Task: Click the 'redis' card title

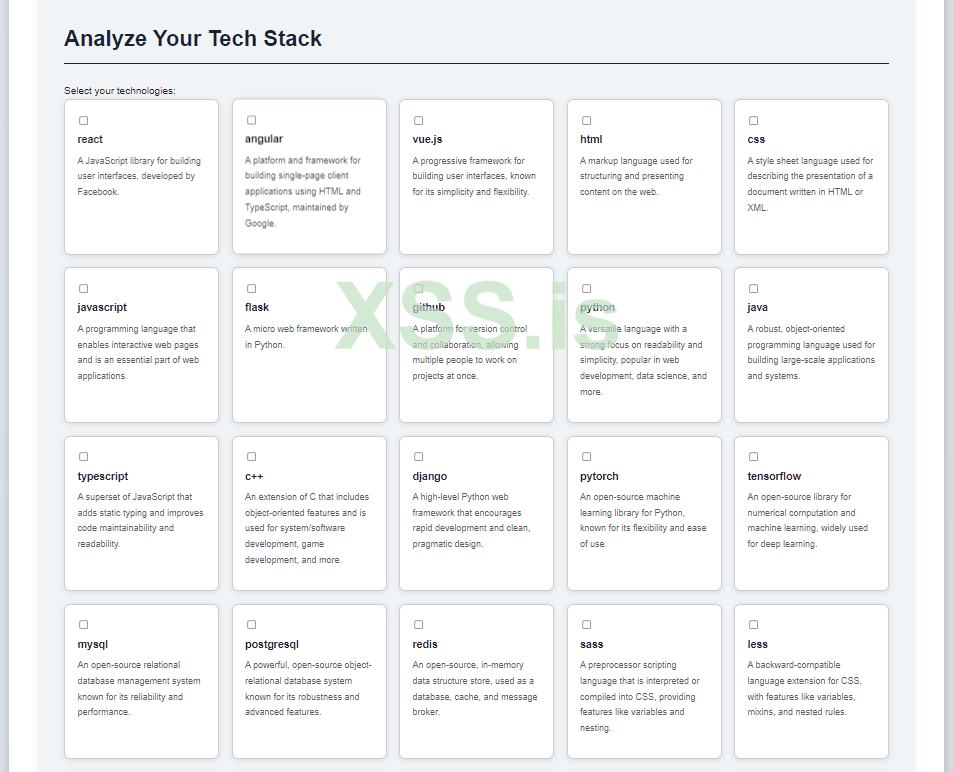Action: pos(425,644)
